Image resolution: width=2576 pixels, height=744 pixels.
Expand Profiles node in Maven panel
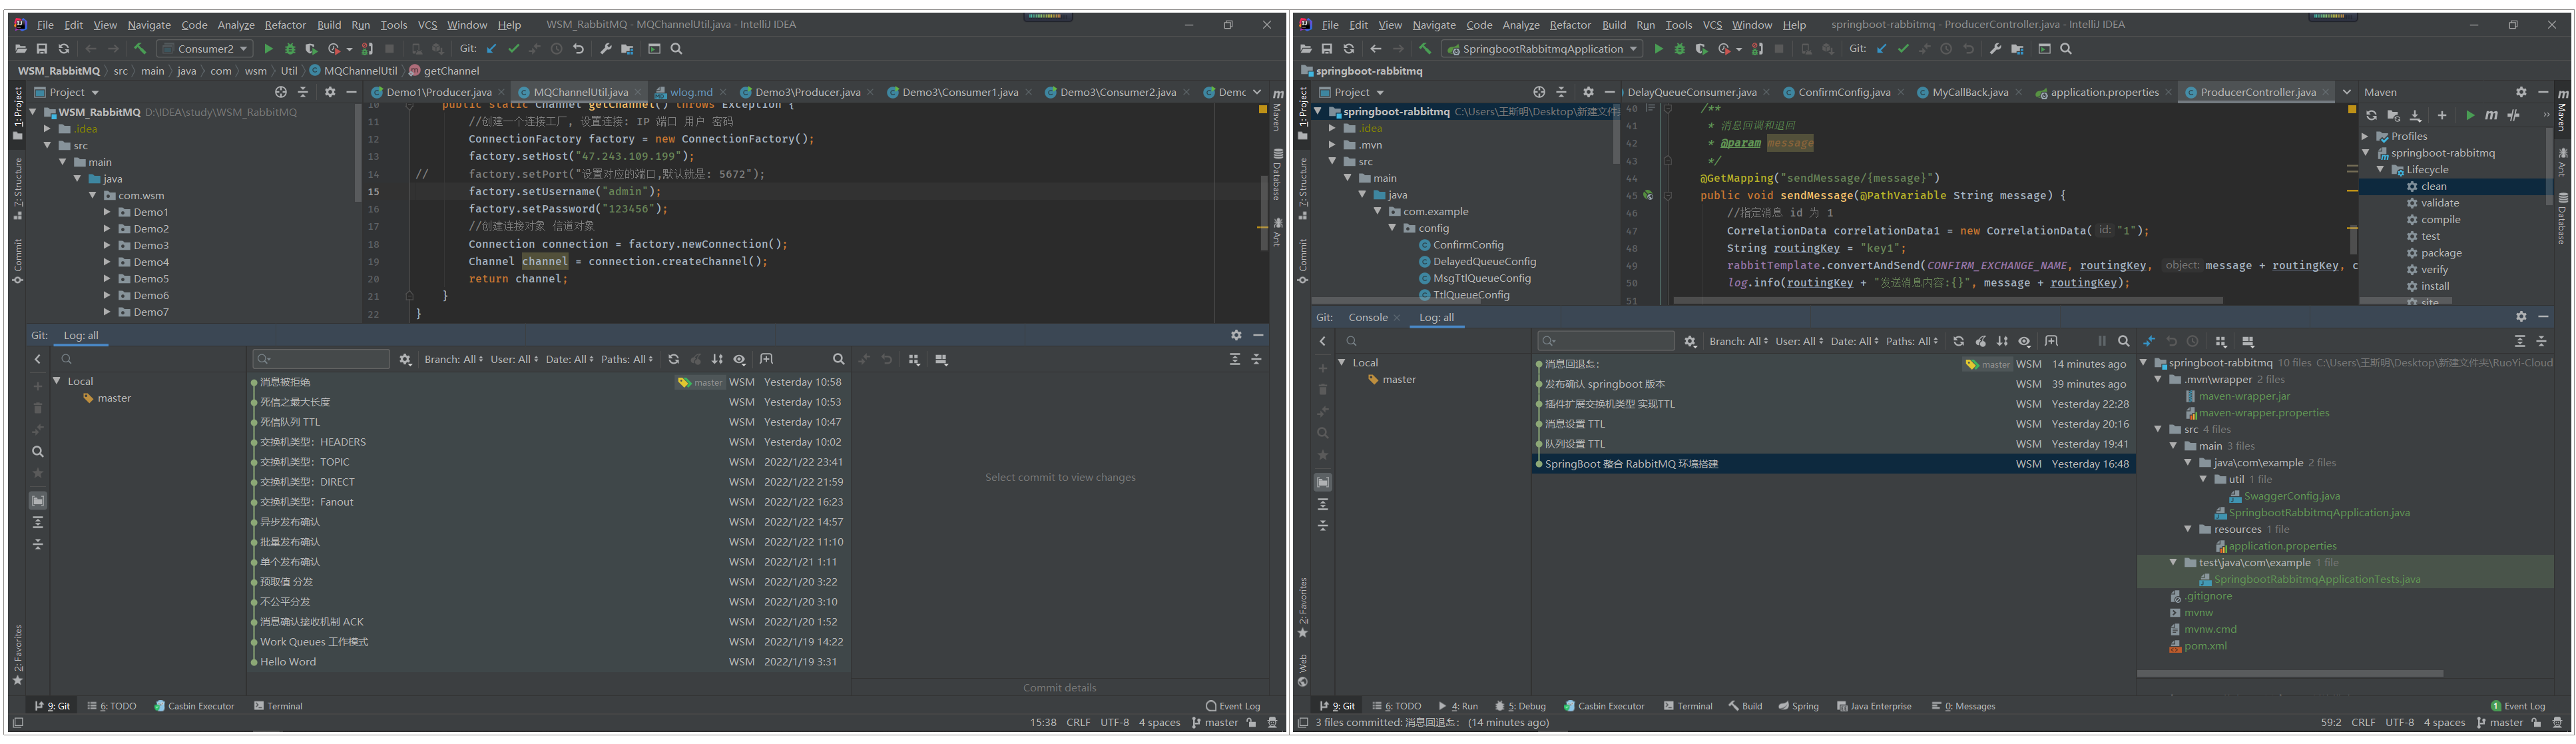pyautogui.click(x=2366, y=137)
